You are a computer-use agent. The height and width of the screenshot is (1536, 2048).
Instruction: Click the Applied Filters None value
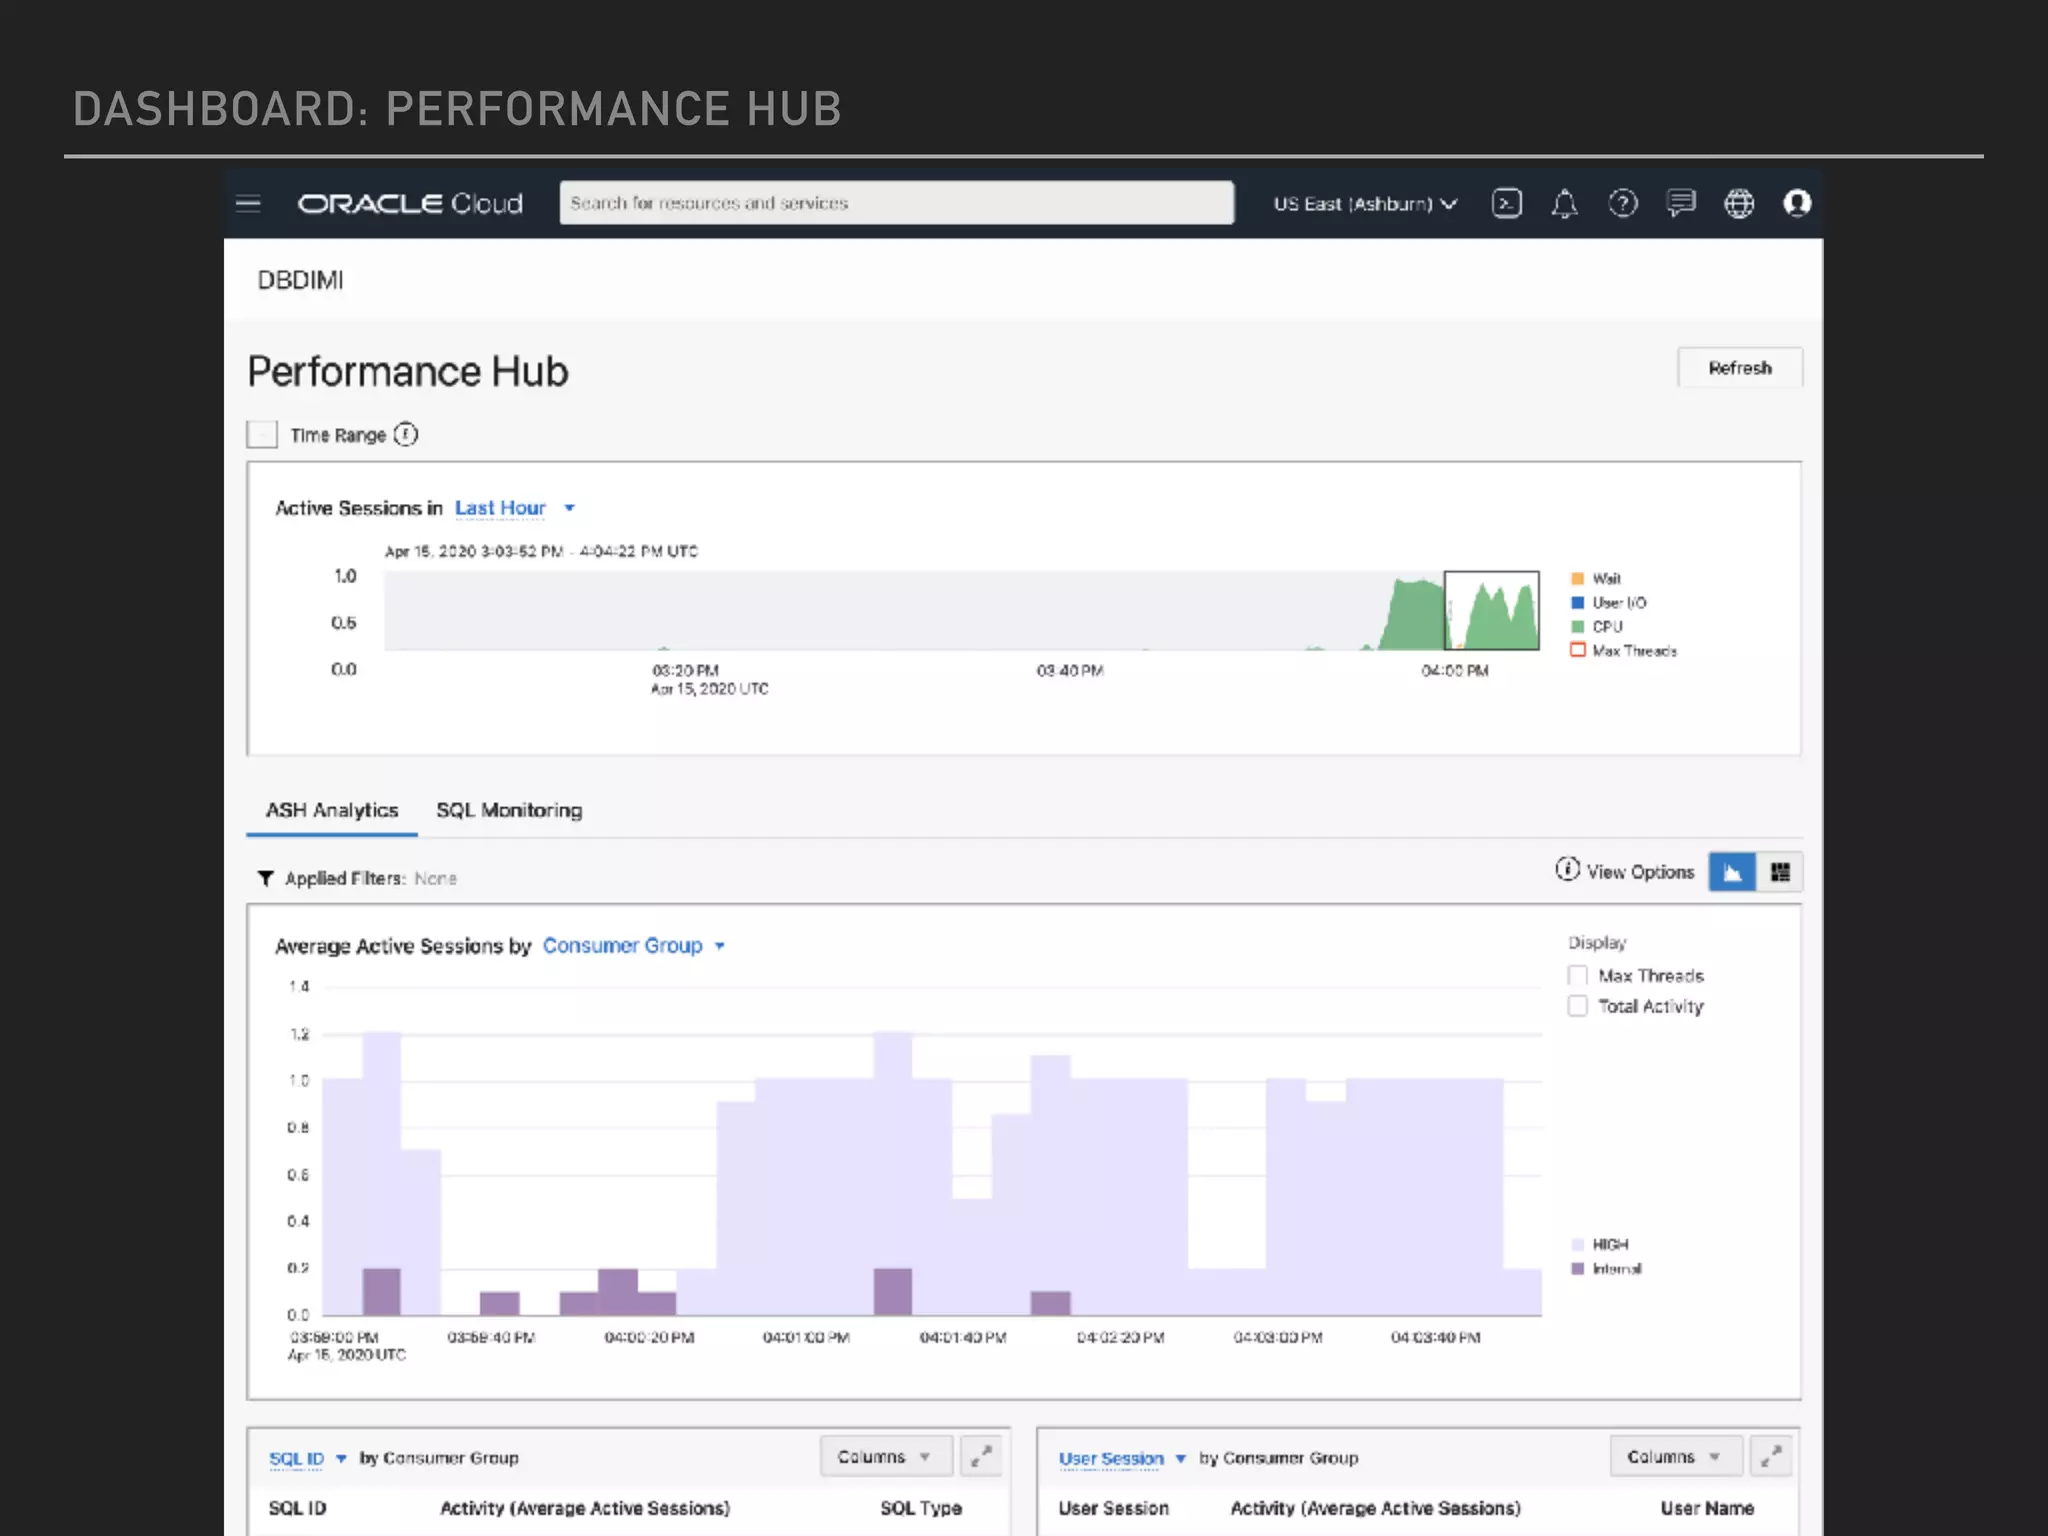coord(435,879)
